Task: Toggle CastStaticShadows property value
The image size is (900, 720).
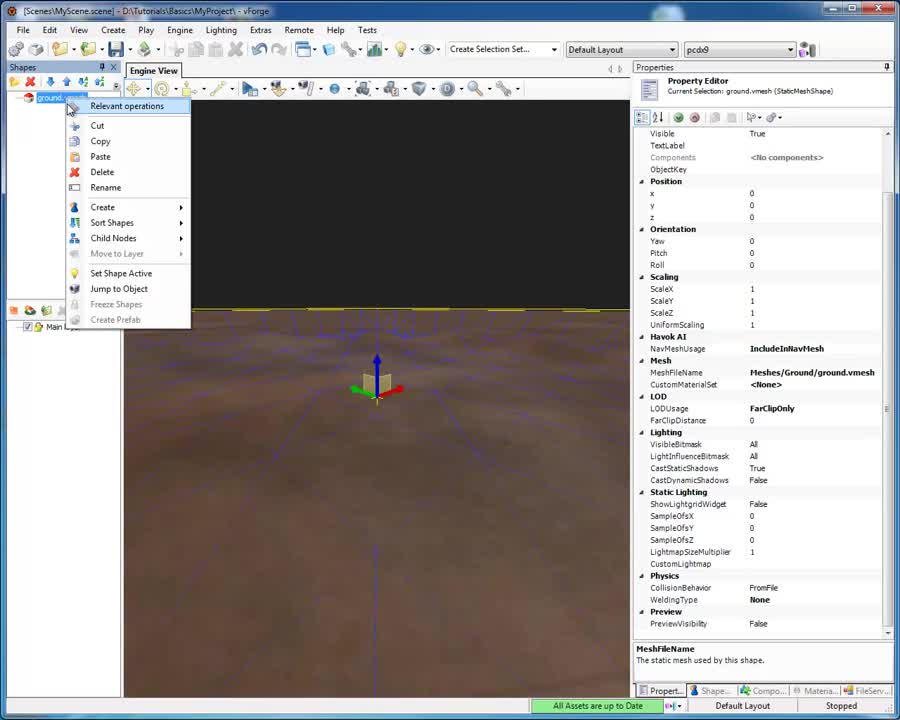Action: [757, 468]
